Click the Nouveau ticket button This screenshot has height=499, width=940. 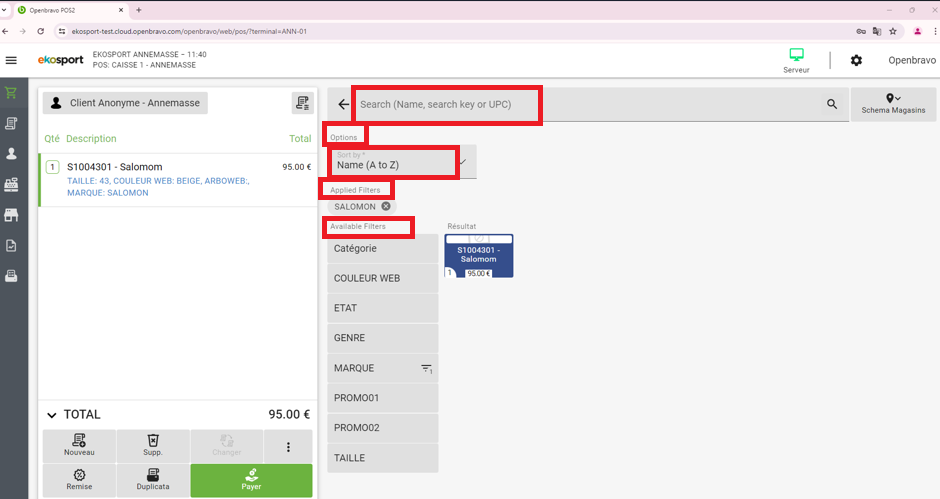click(x=79, y=446)
